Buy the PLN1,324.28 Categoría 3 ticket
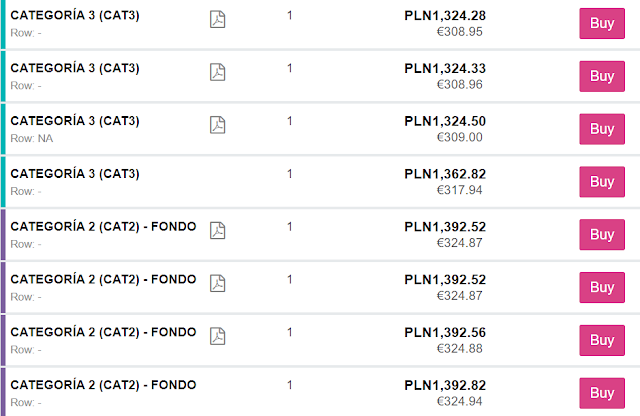640x416 pixels. [x=602, y=23]
